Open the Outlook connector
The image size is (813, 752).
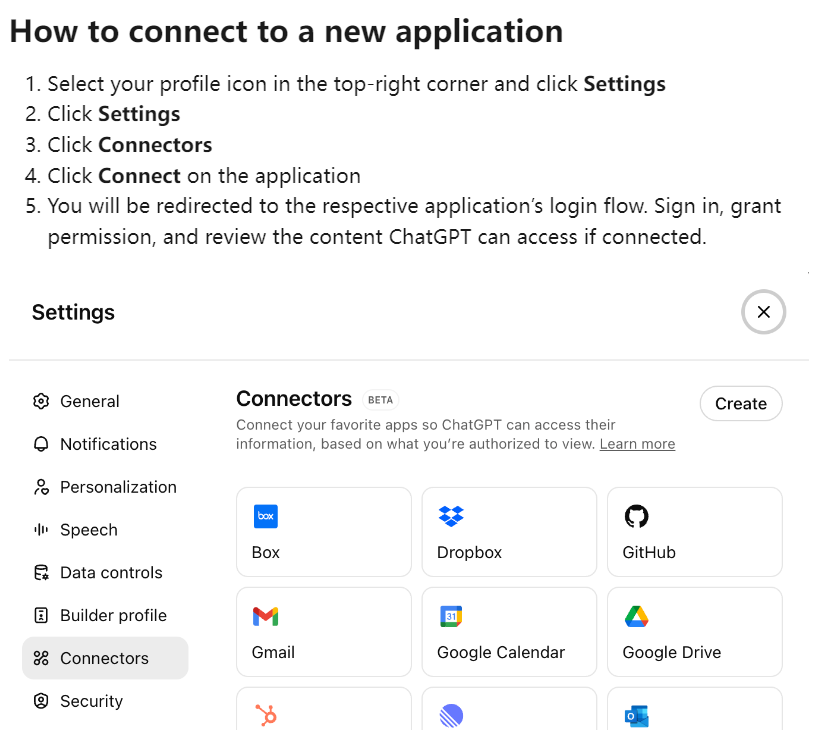tap(636, 716)
